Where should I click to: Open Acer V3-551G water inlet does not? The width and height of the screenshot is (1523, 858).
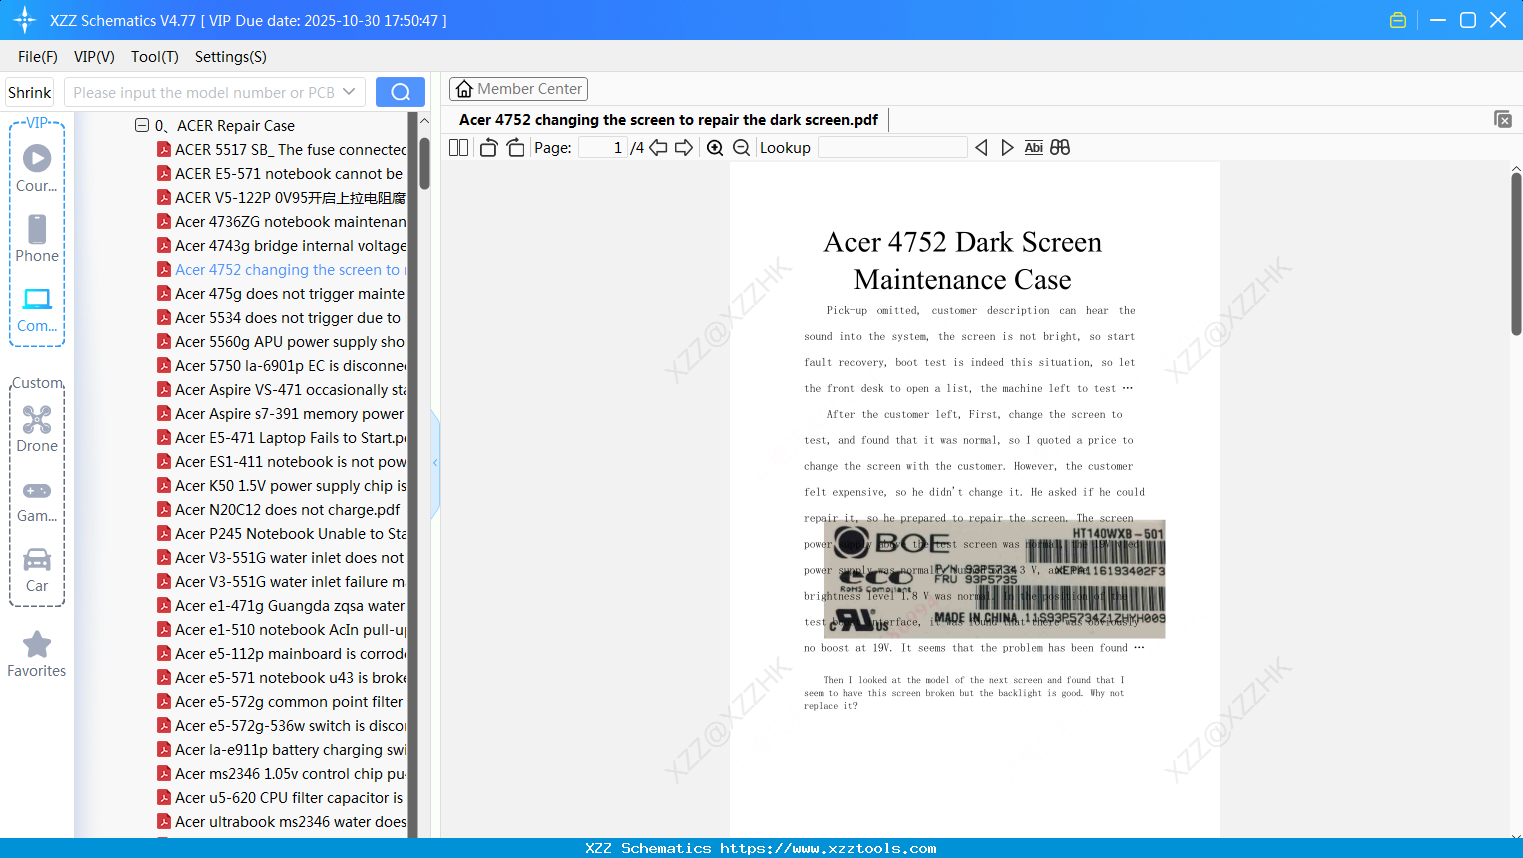(281, 558)
